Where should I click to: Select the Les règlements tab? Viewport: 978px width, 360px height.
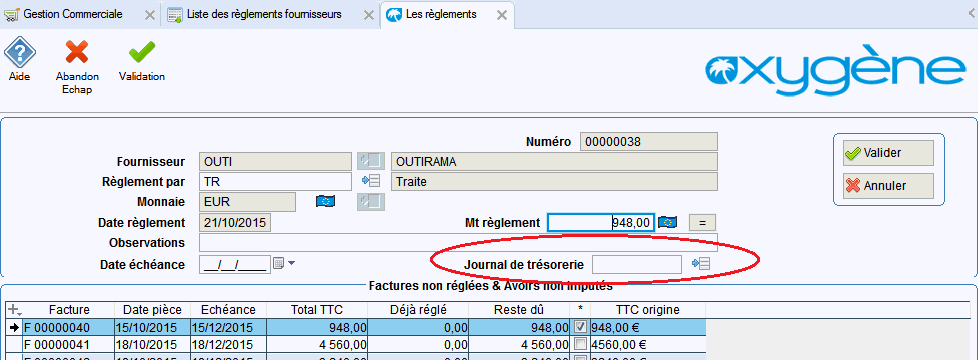tap(441, 14)
